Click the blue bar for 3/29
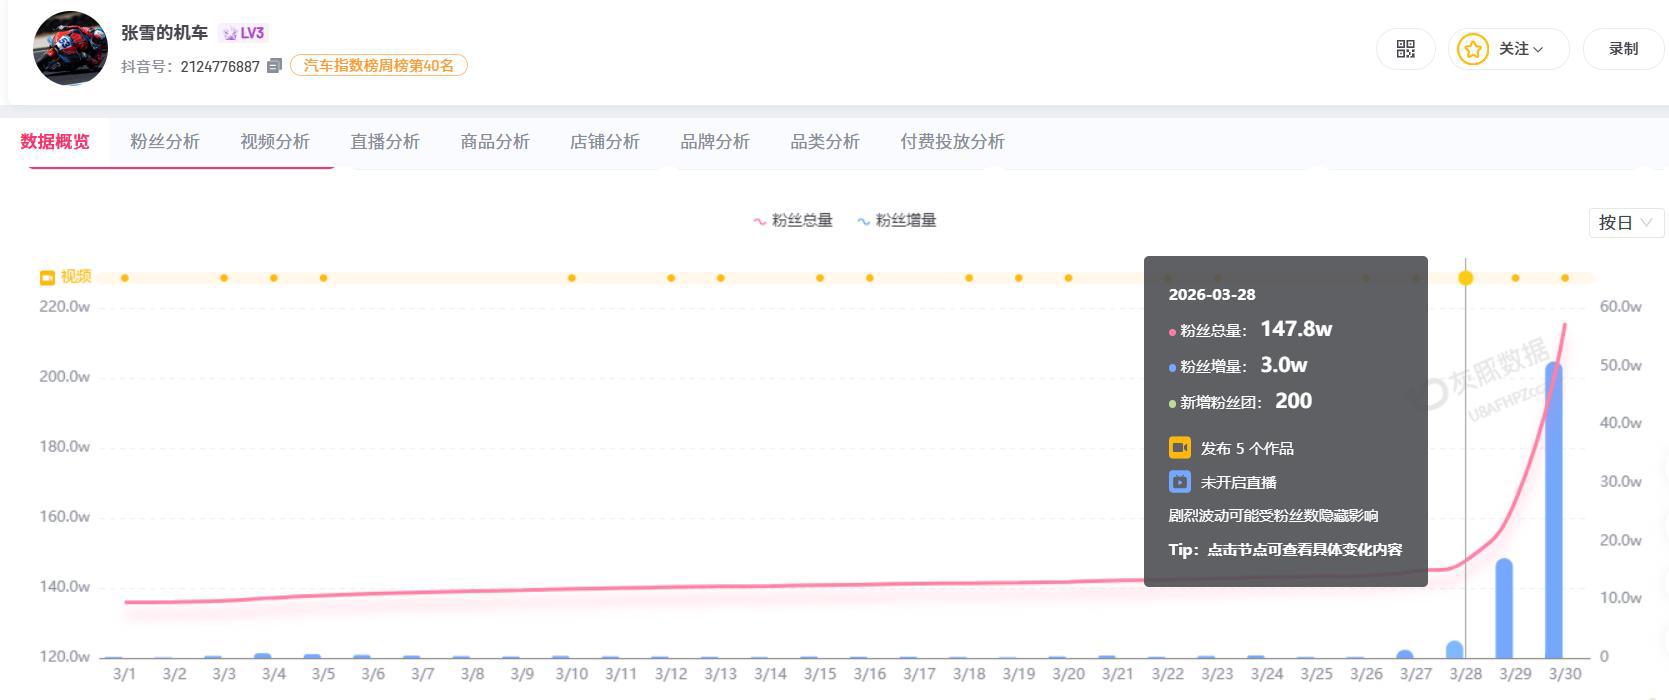The width and height of the screenshot is (1669, 700). tap(1503, 608)
